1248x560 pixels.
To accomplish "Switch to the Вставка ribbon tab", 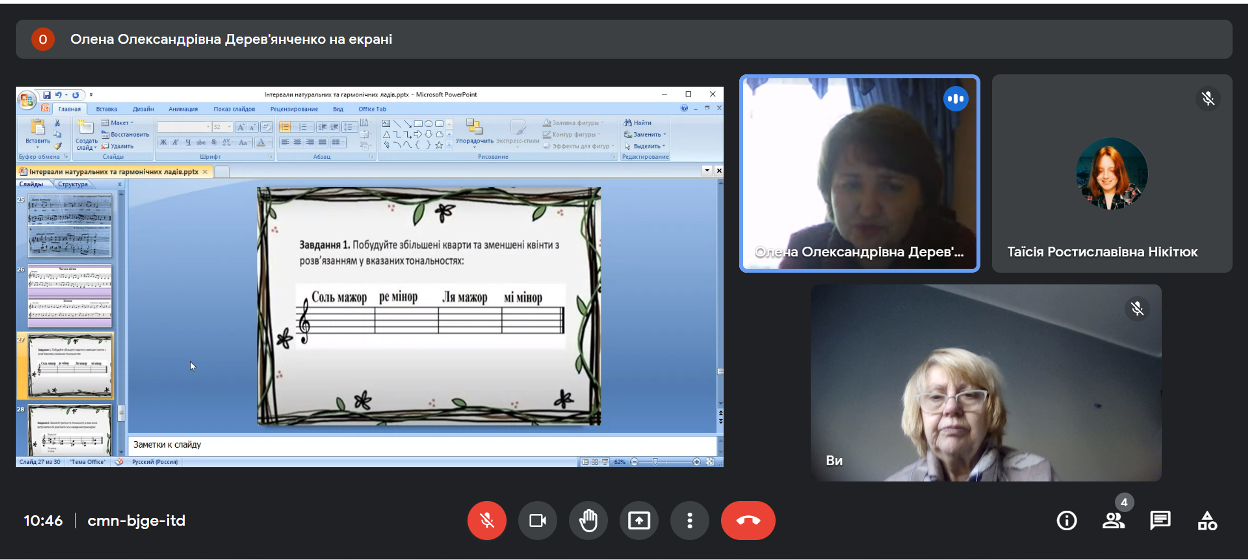I will (106, 109).
